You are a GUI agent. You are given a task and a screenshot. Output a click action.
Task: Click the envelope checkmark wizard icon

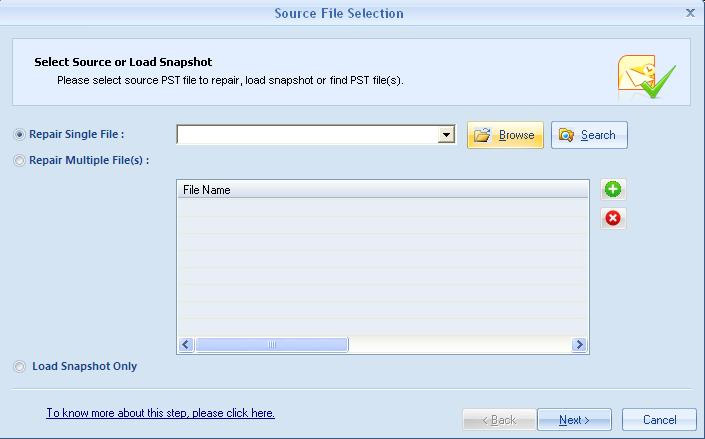(646, 77)
